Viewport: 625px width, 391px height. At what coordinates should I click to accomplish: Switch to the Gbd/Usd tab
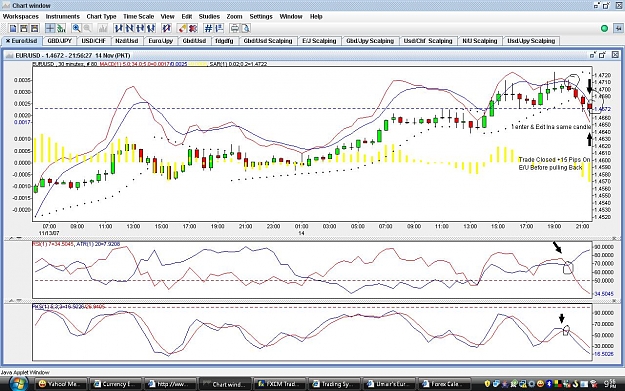click(x=194, y=41)
